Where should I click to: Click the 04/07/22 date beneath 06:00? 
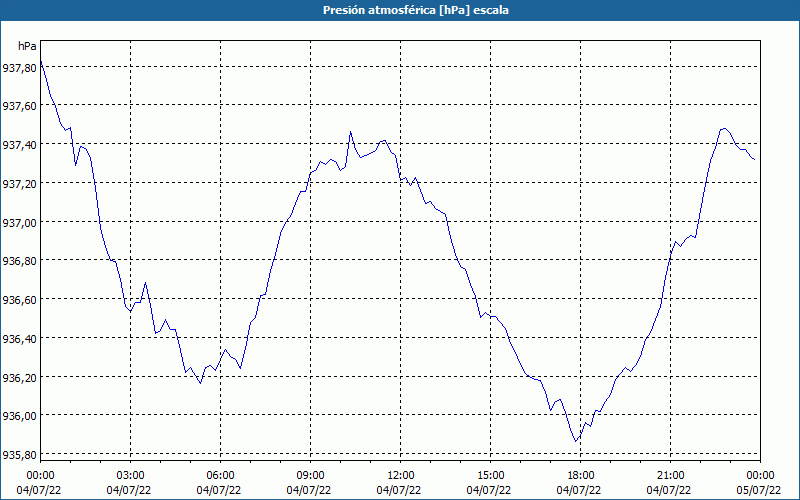point(220,490)
